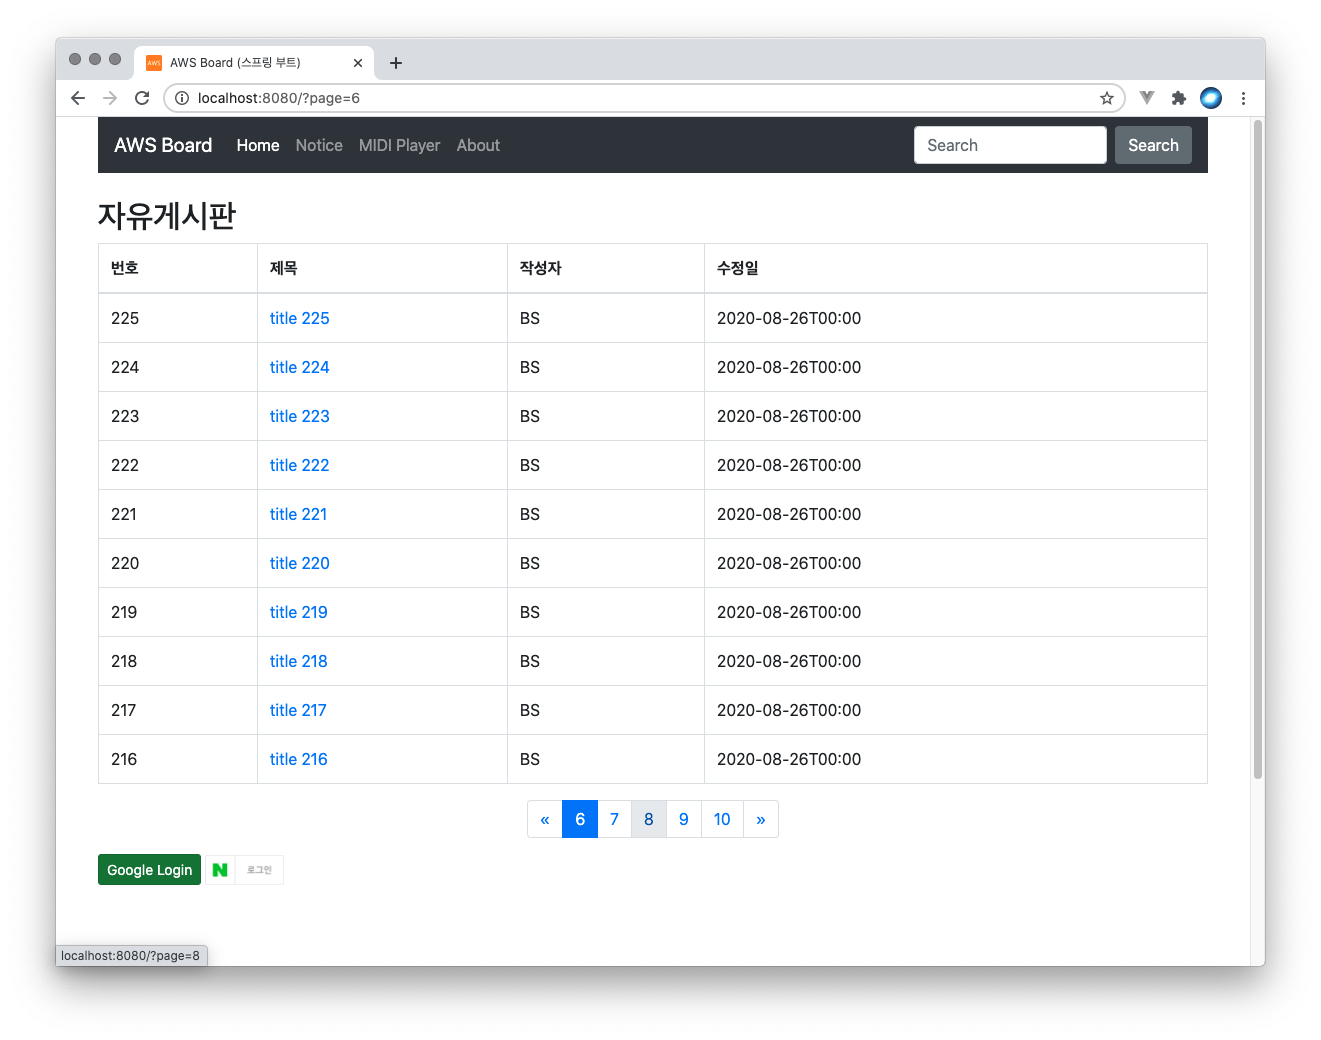Click the AWS Board brand logo
1321x1040 pixels.
pos(163,145)
